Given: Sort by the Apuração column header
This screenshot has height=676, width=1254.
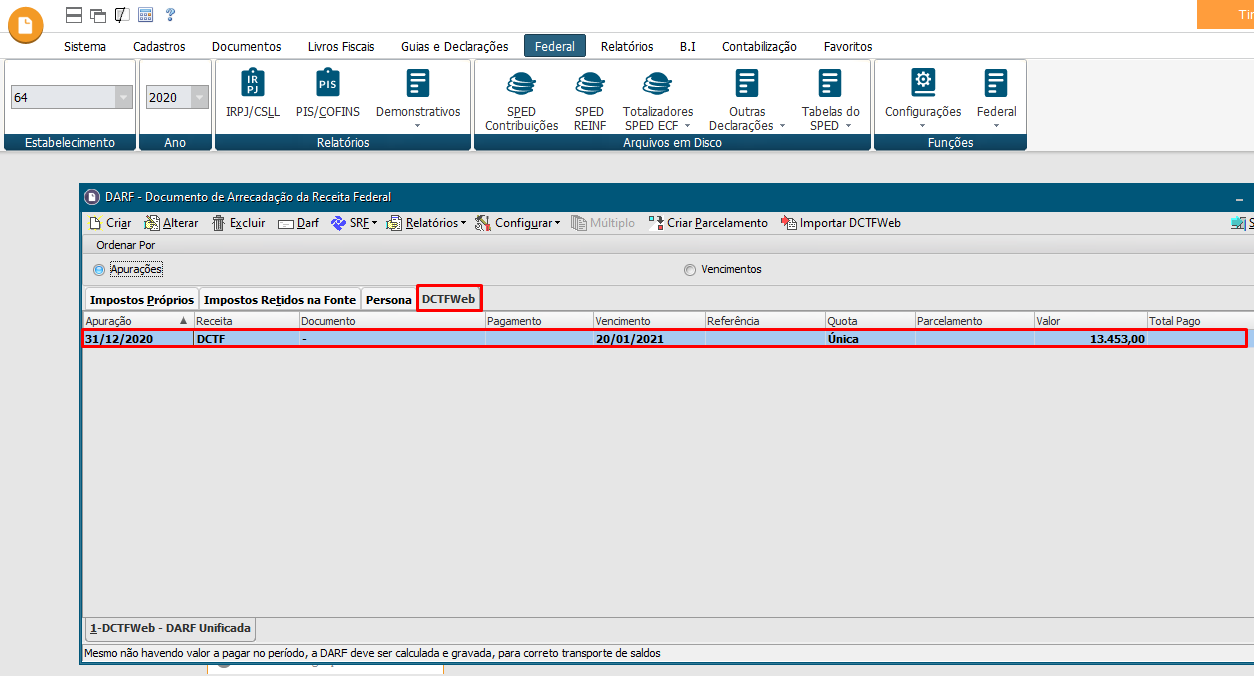Looking at the screenshot, I should coord(130,321).
